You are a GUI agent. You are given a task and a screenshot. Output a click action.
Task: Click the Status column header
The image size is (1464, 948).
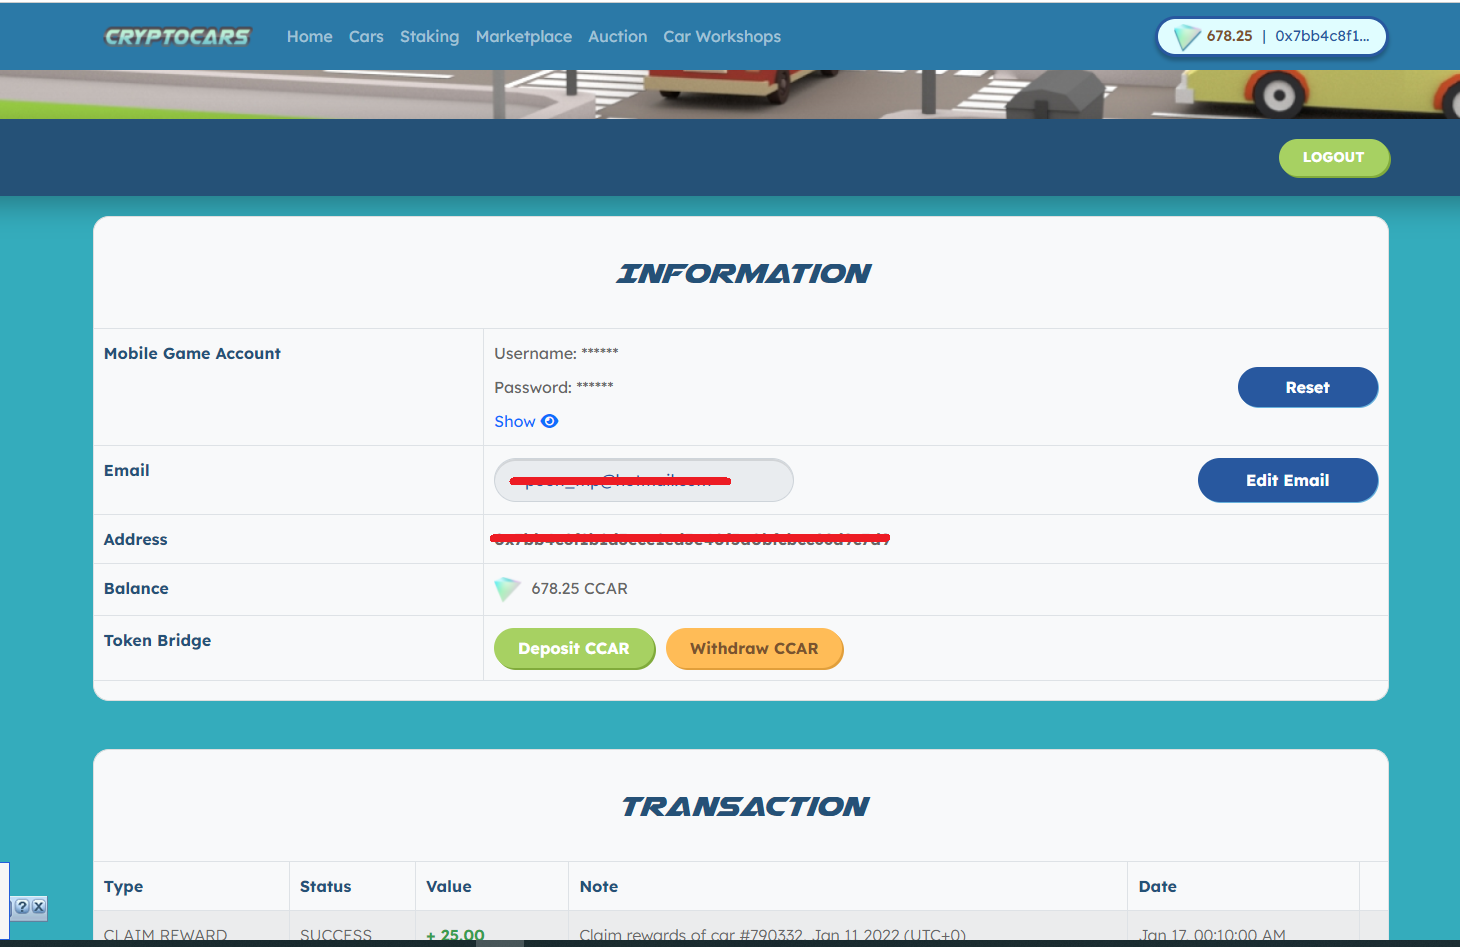tap(326, 886)
